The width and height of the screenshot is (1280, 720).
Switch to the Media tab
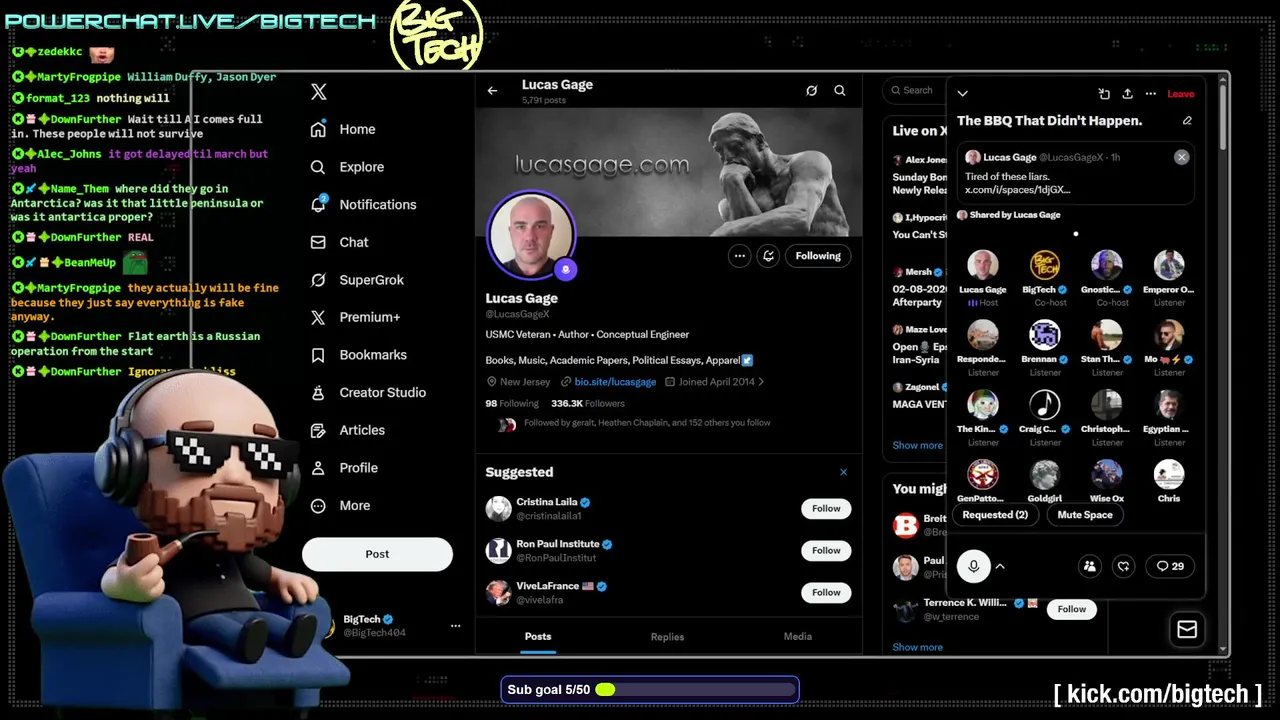(x=797, y=637)
